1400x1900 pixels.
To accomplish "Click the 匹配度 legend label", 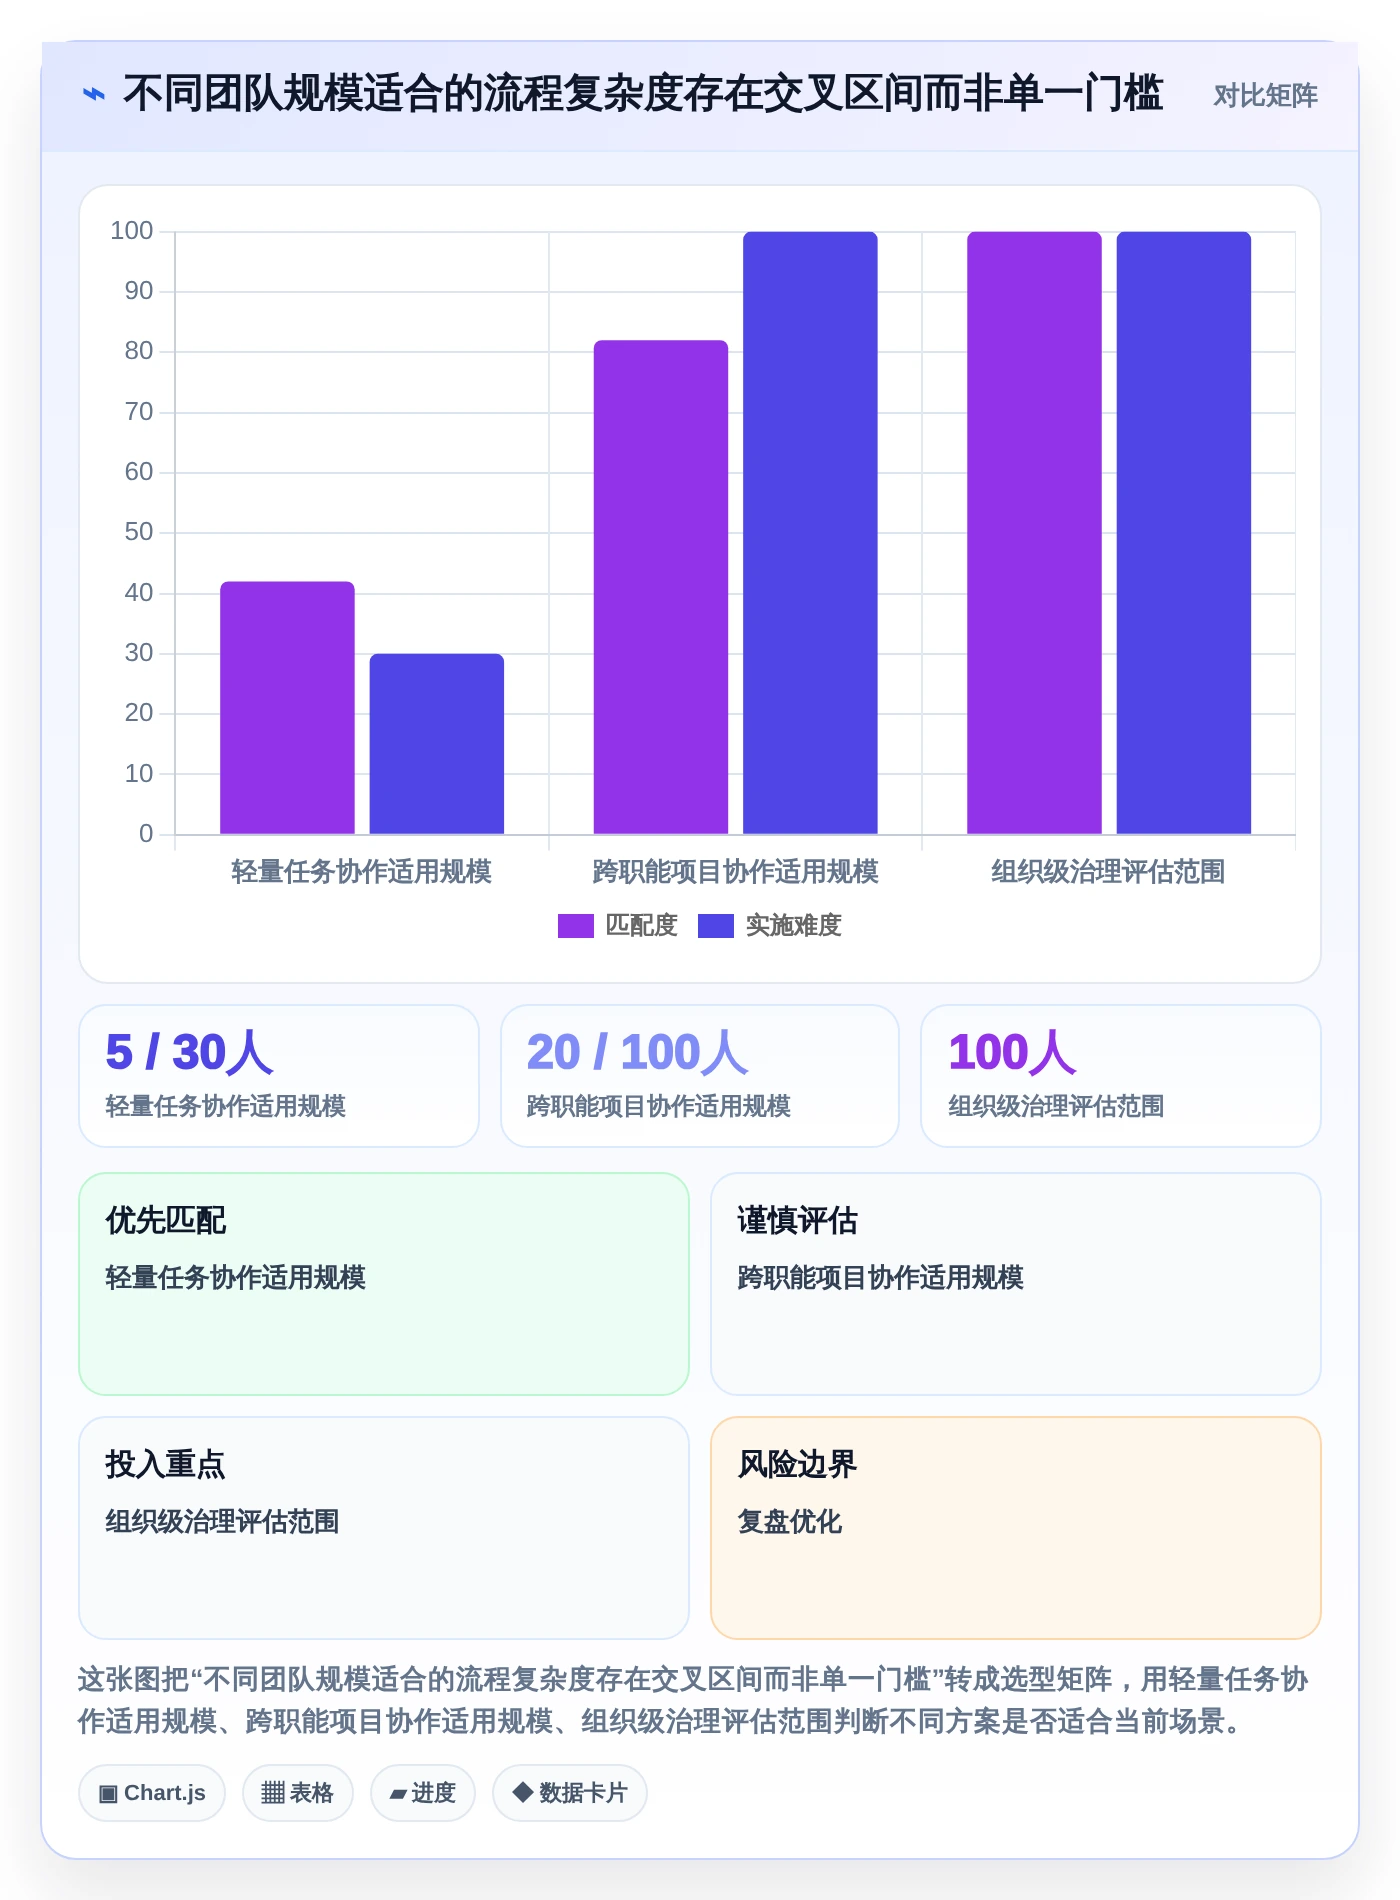I will click(x=641, y=926).
